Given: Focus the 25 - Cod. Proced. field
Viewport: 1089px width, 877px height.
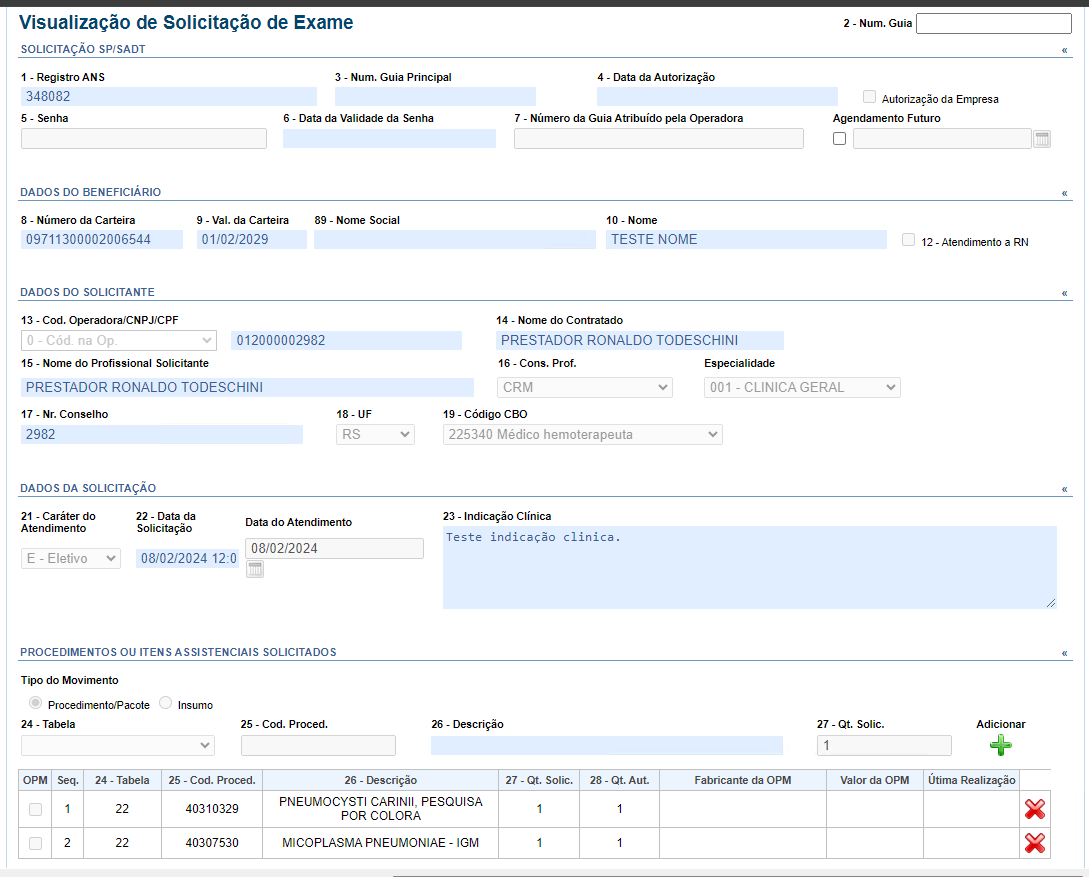Looking at the screenshot, I should [318, 745].
